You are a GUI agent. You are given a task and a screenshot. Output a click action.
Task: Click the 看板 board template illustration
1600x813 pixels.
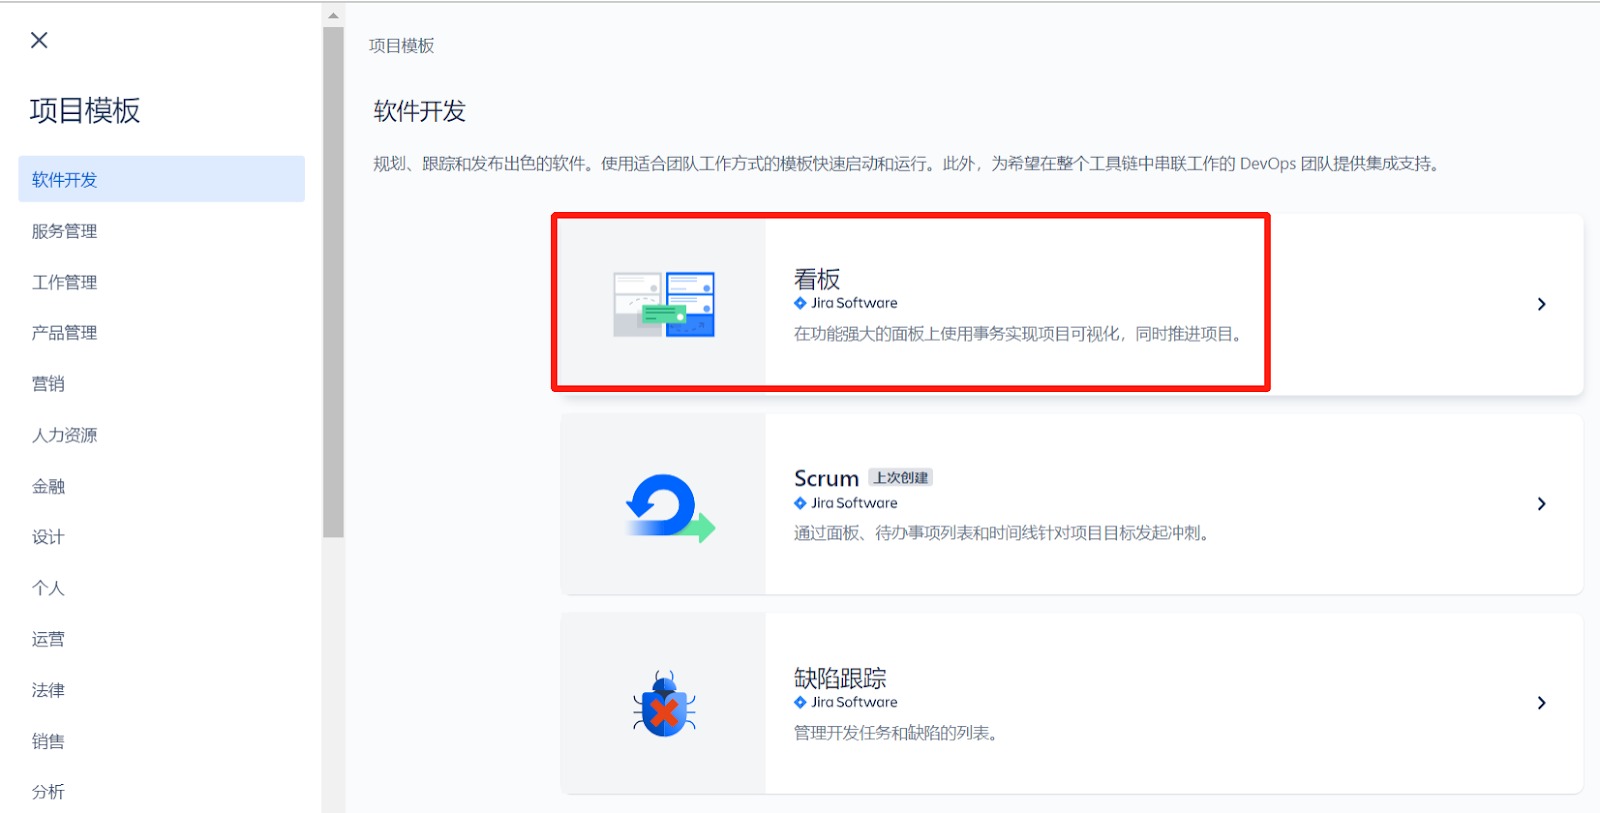coord(664,304)
